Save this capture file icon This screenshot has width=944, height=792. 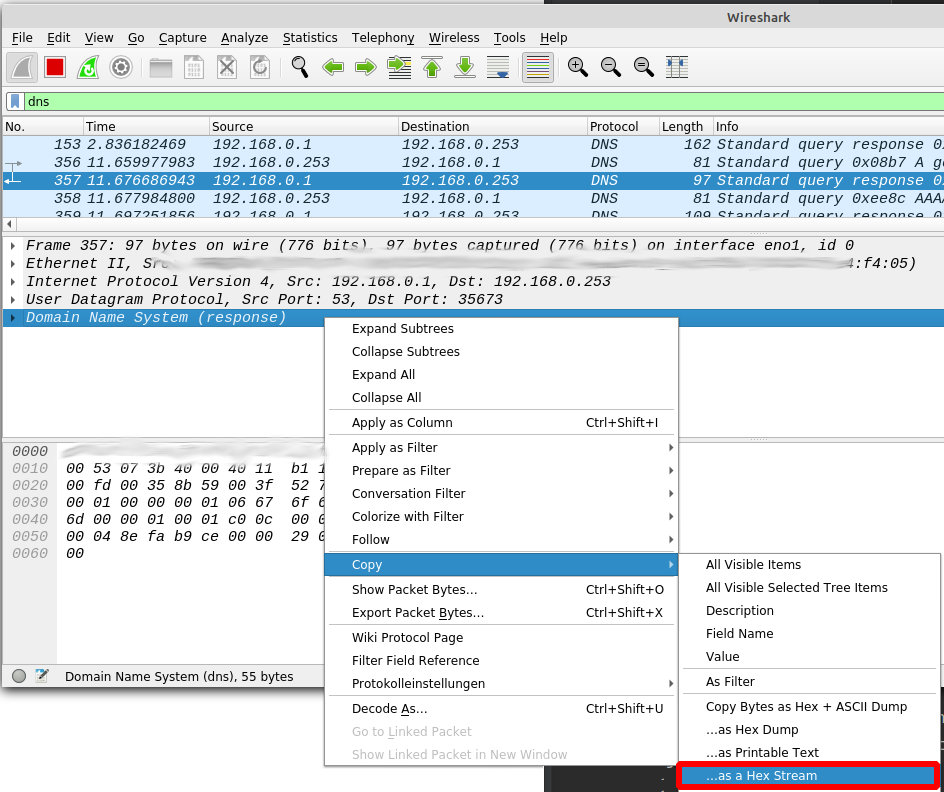click(194, 67)
